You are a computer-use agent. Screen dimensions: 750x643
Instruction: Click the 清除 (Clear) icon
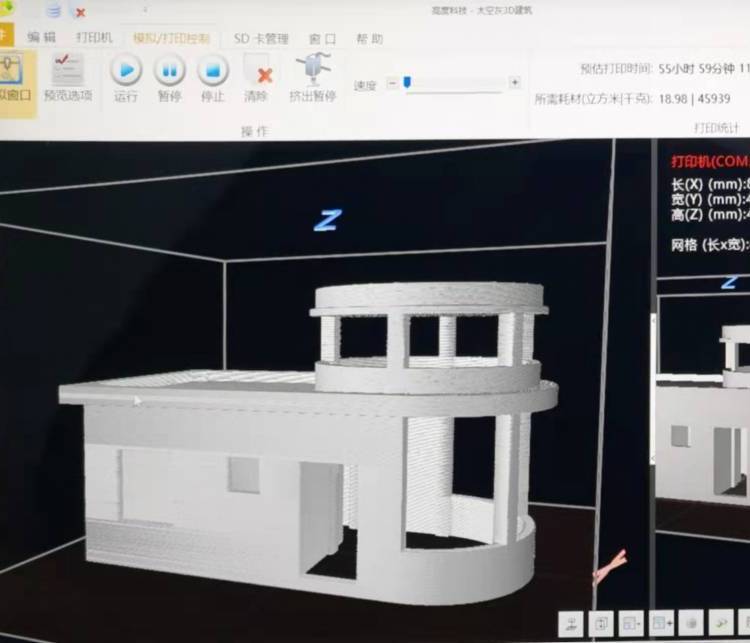coord(257,71)
